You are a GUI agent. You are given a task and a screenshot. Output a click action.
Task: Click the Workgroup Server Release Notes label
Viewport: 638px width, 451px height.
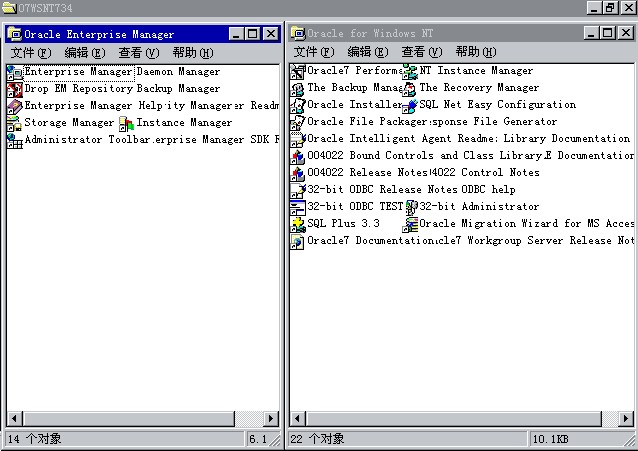tap(535, 241)
